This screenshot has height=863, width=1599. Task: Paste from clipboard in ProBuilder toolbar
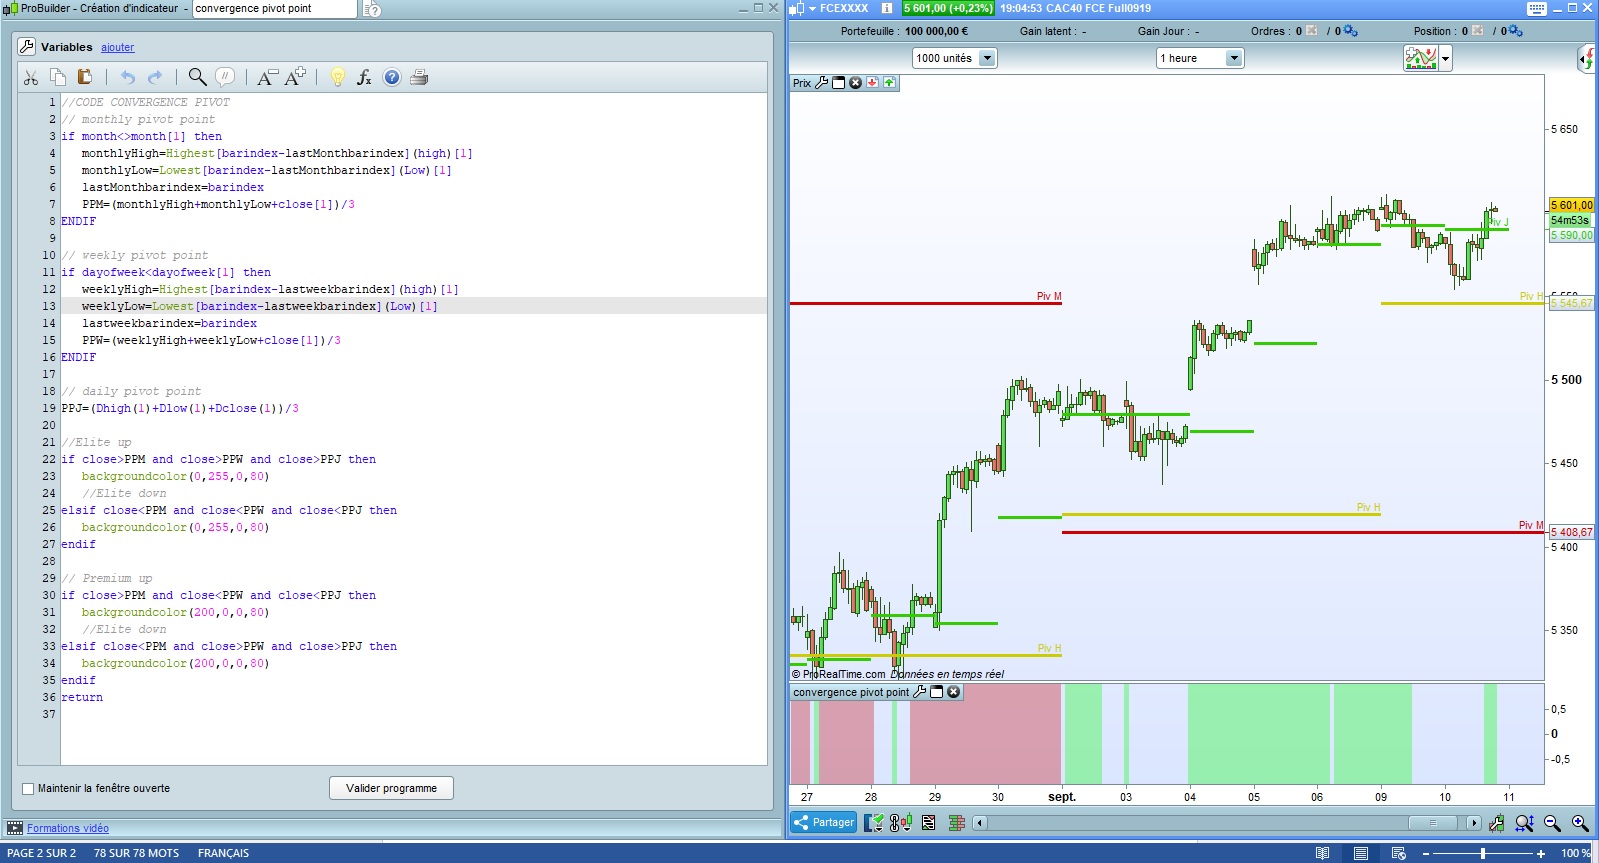pos(85,77)
